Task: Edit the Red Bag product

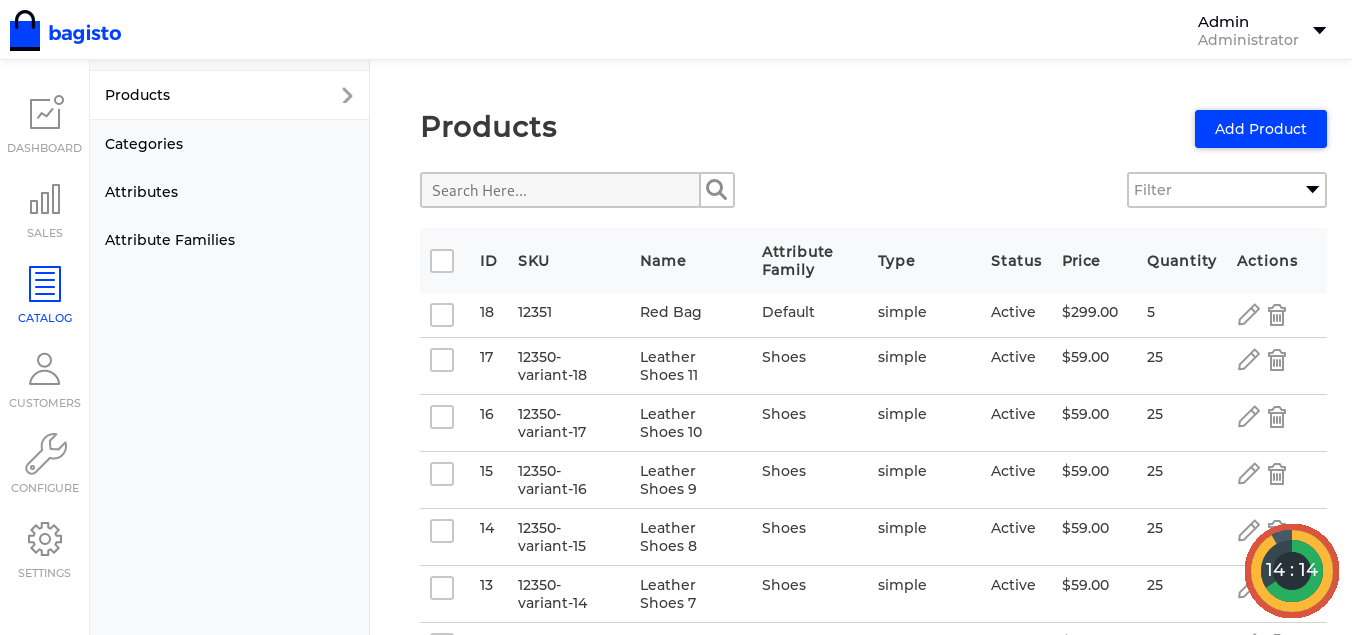Action: pos(1248,315)
